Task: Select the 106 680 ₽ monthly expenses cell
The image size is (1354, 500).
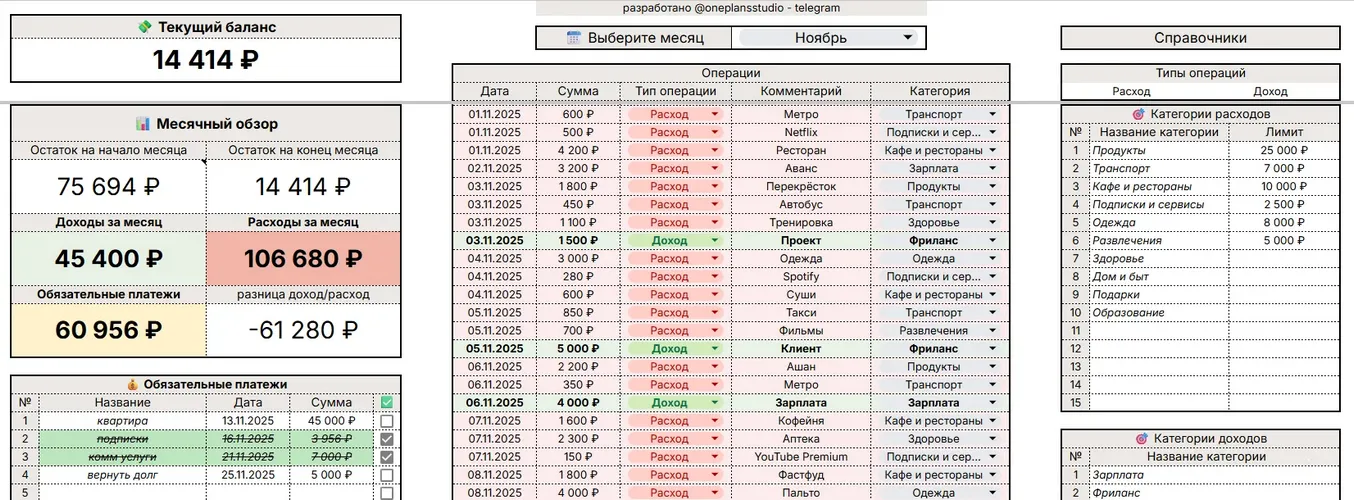Action: [303, 259]
